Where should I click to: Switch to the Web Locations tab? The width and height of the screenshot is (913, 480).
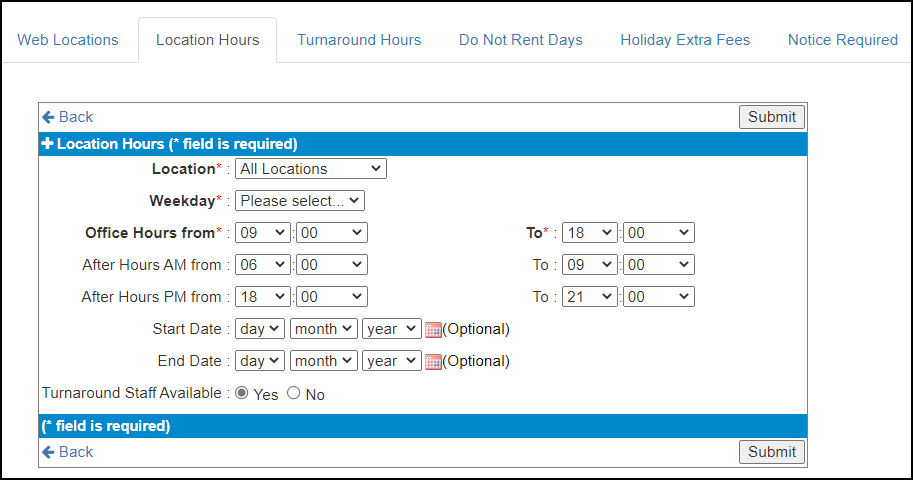pos(68,40)
